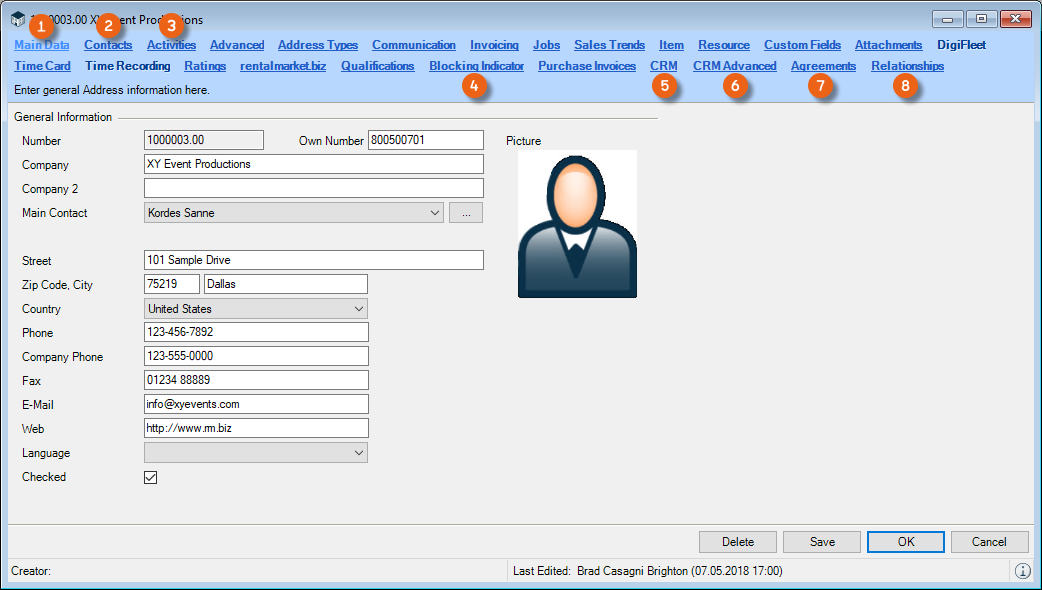Open the CRM Advanced tab
1042x590 pixels.
pyautogui.click(x=734, y=66)
